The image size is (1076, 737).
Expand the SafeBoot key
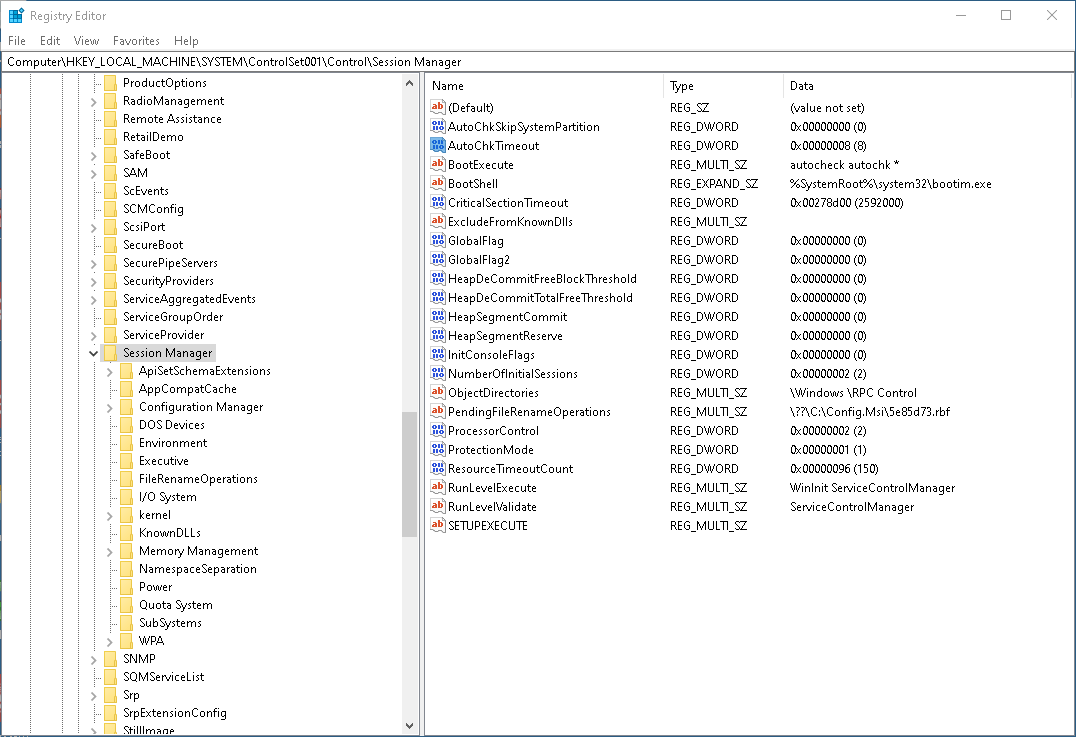(x=94, y=155)
